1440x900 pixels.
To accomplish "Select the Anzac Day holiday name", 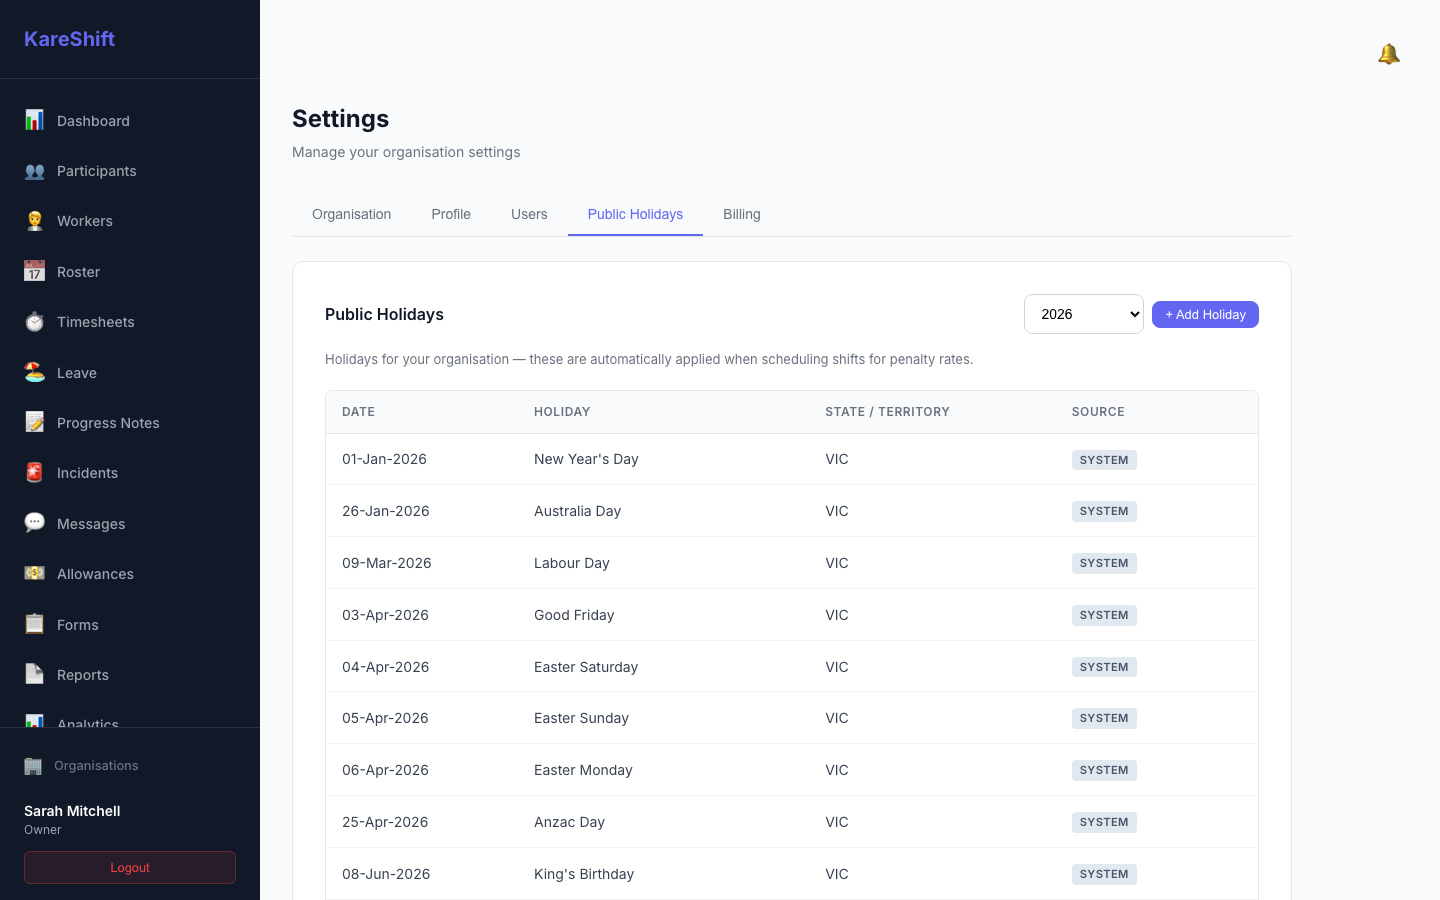I will pos(569,822).
